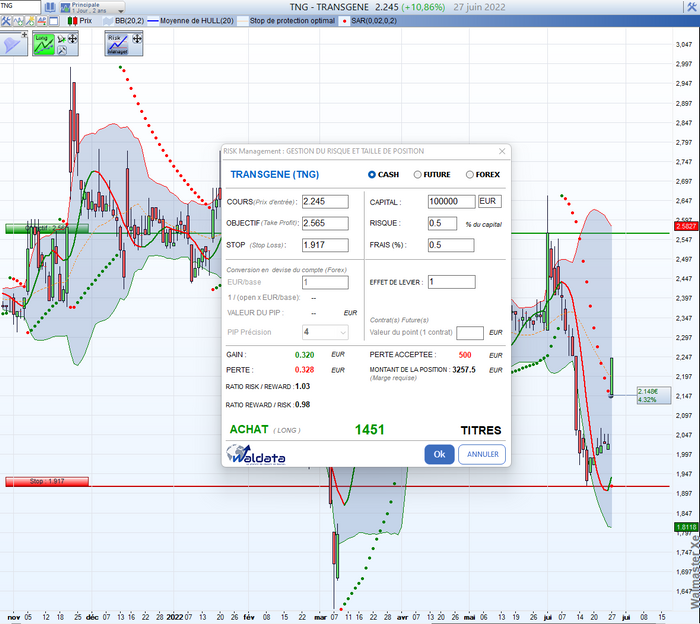Click the CAPITAL amount field
Screen dimensions: 700x624
pos(451,202)
